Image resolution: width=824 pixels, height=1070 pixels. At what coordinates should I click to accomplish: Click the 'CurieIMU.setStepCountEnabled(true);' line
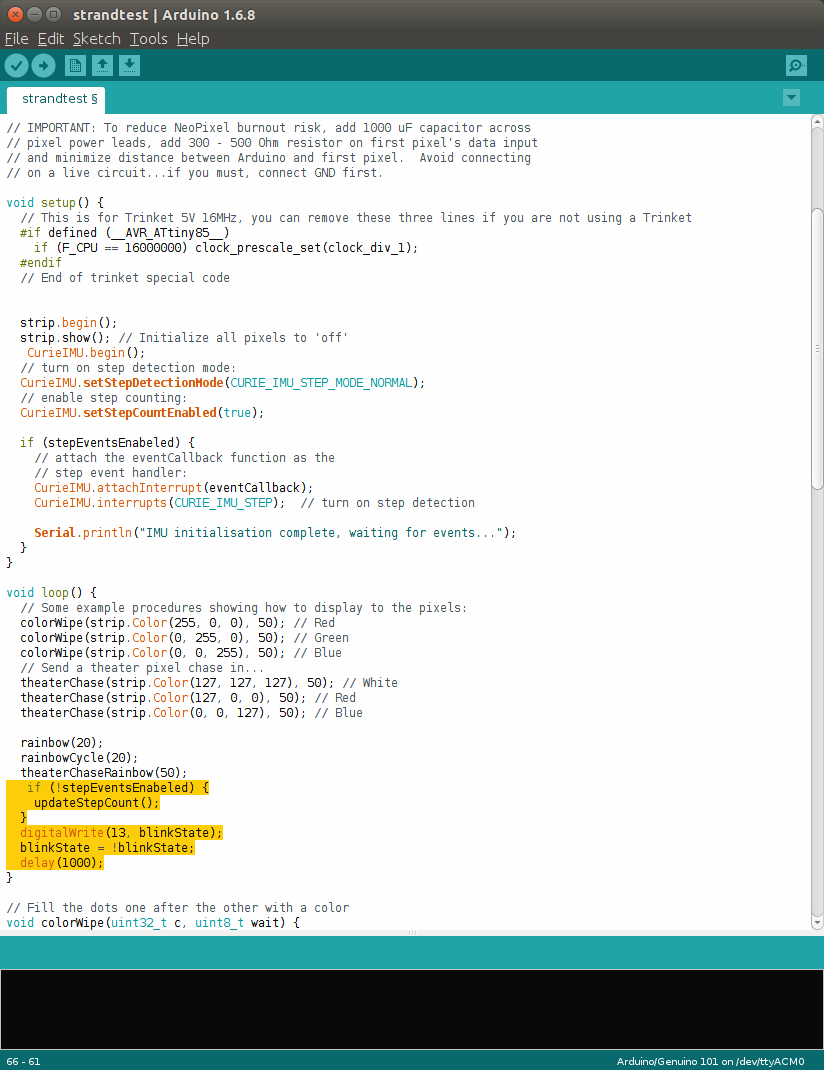pos(142,413)
